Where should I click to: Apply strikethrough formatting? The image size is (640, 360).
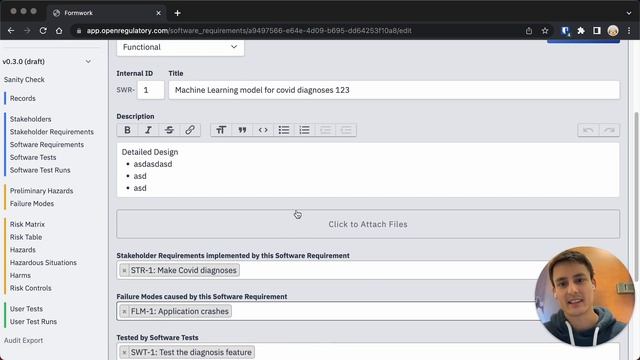pos(169,130)
